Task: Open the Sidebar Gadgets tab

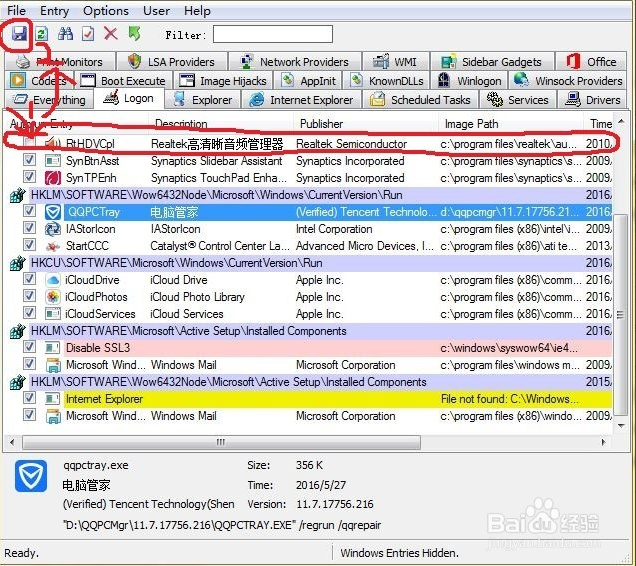Action: tap(492, 62)
